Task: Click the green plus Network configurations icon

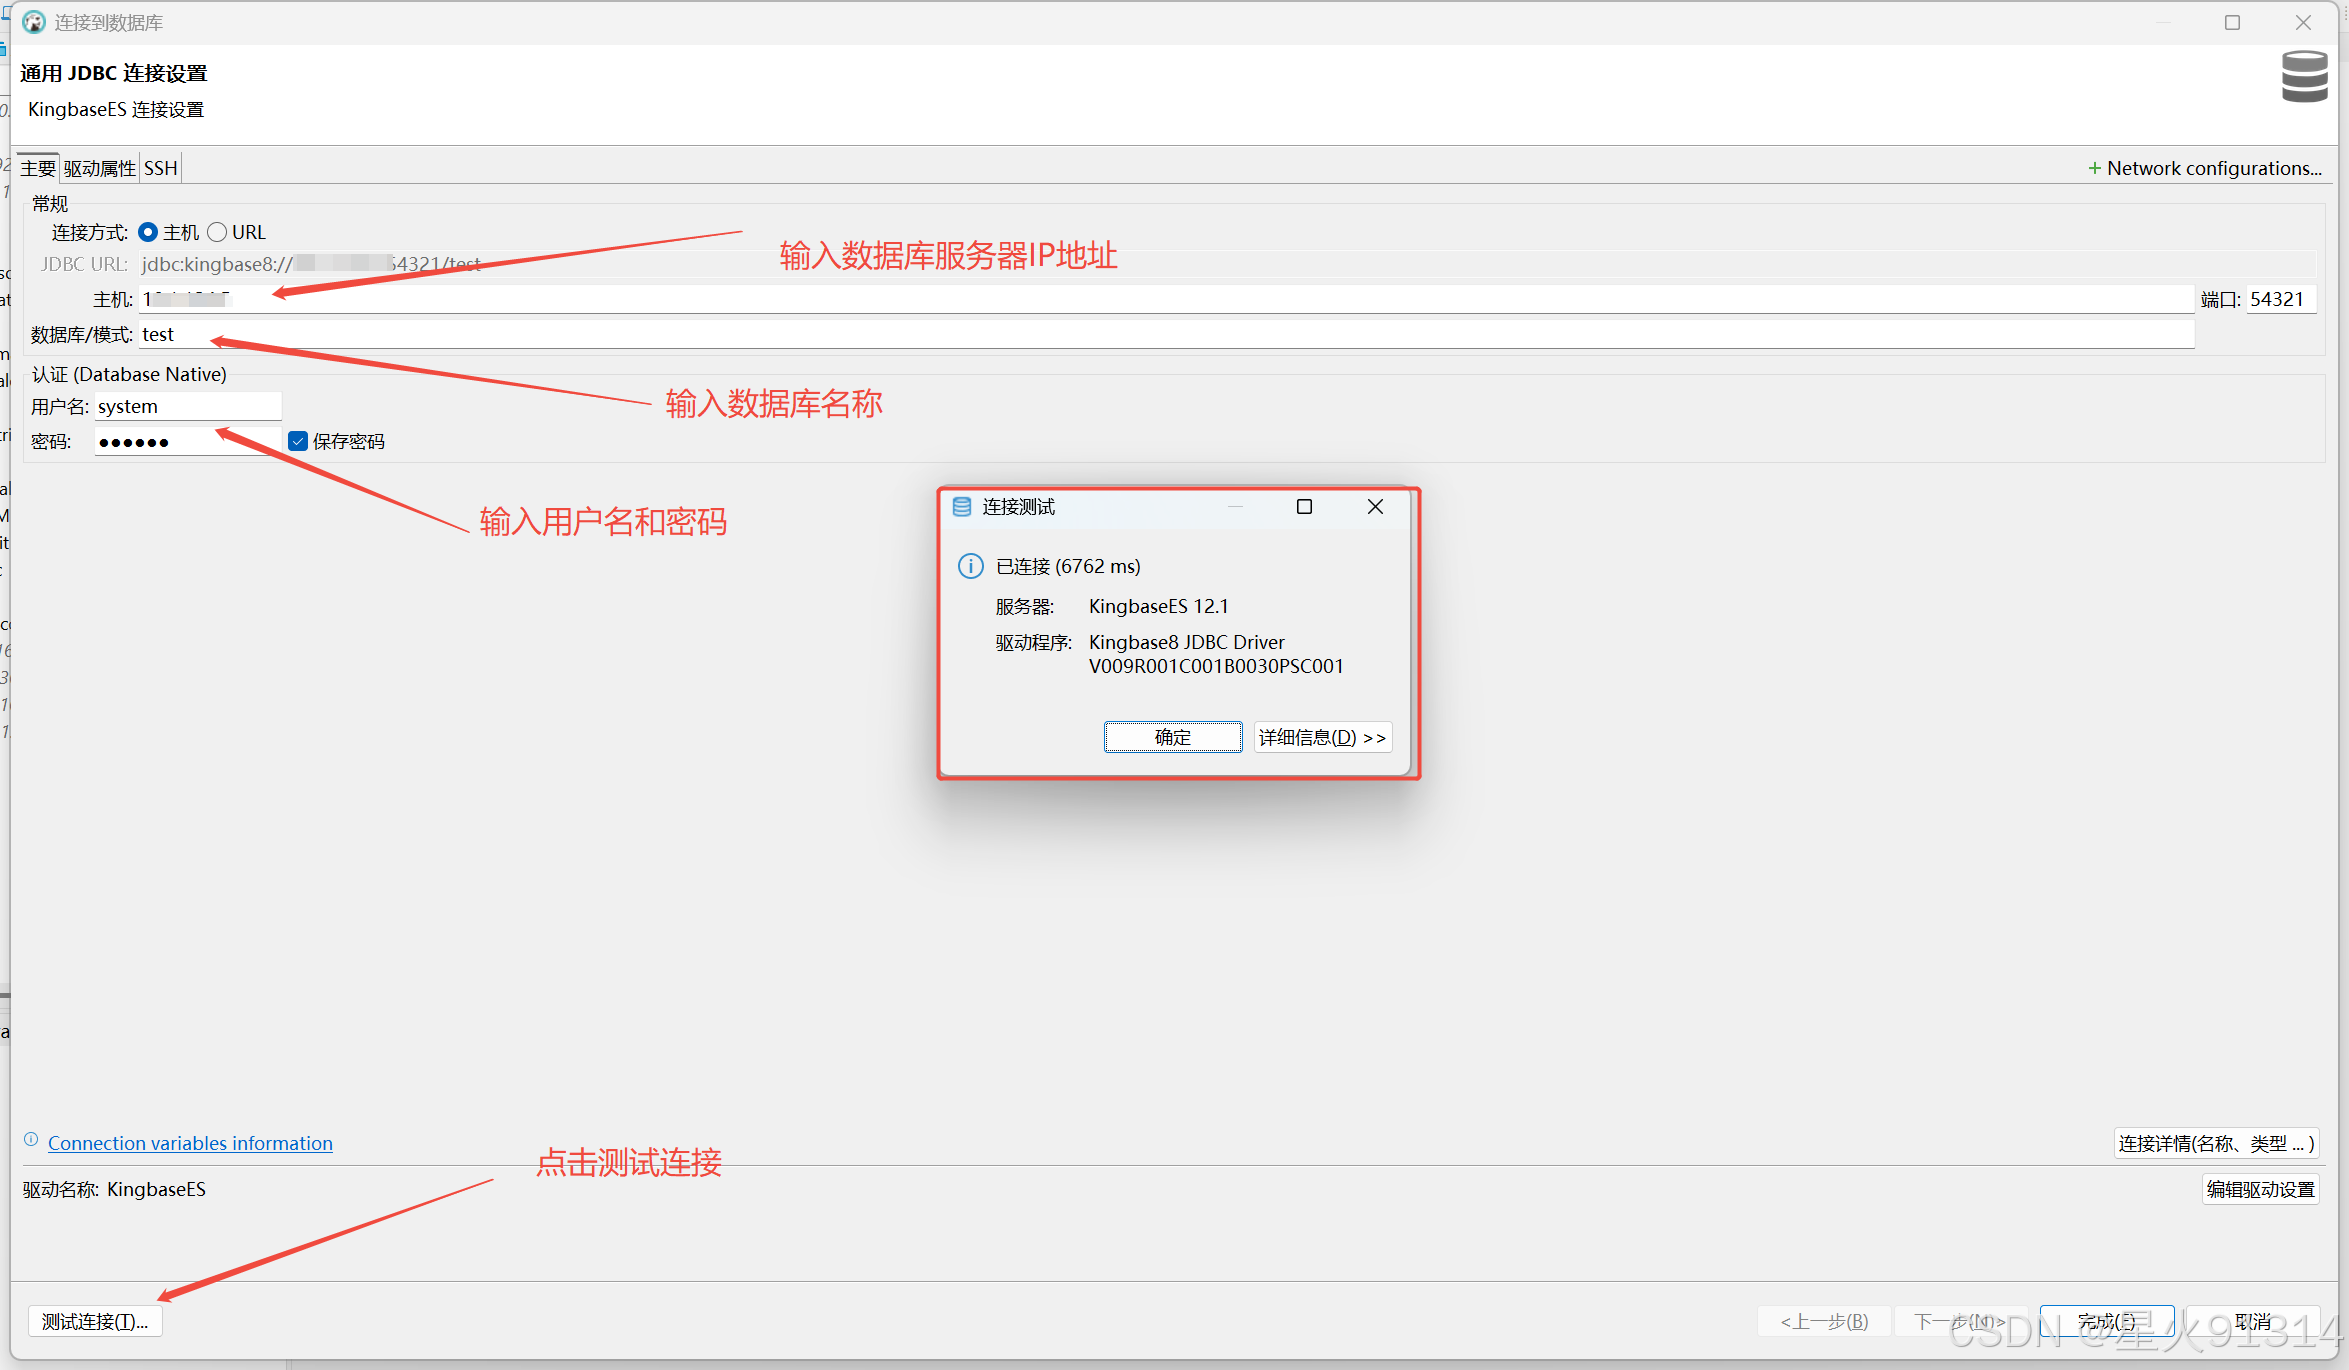Action: coord(2094,169)
